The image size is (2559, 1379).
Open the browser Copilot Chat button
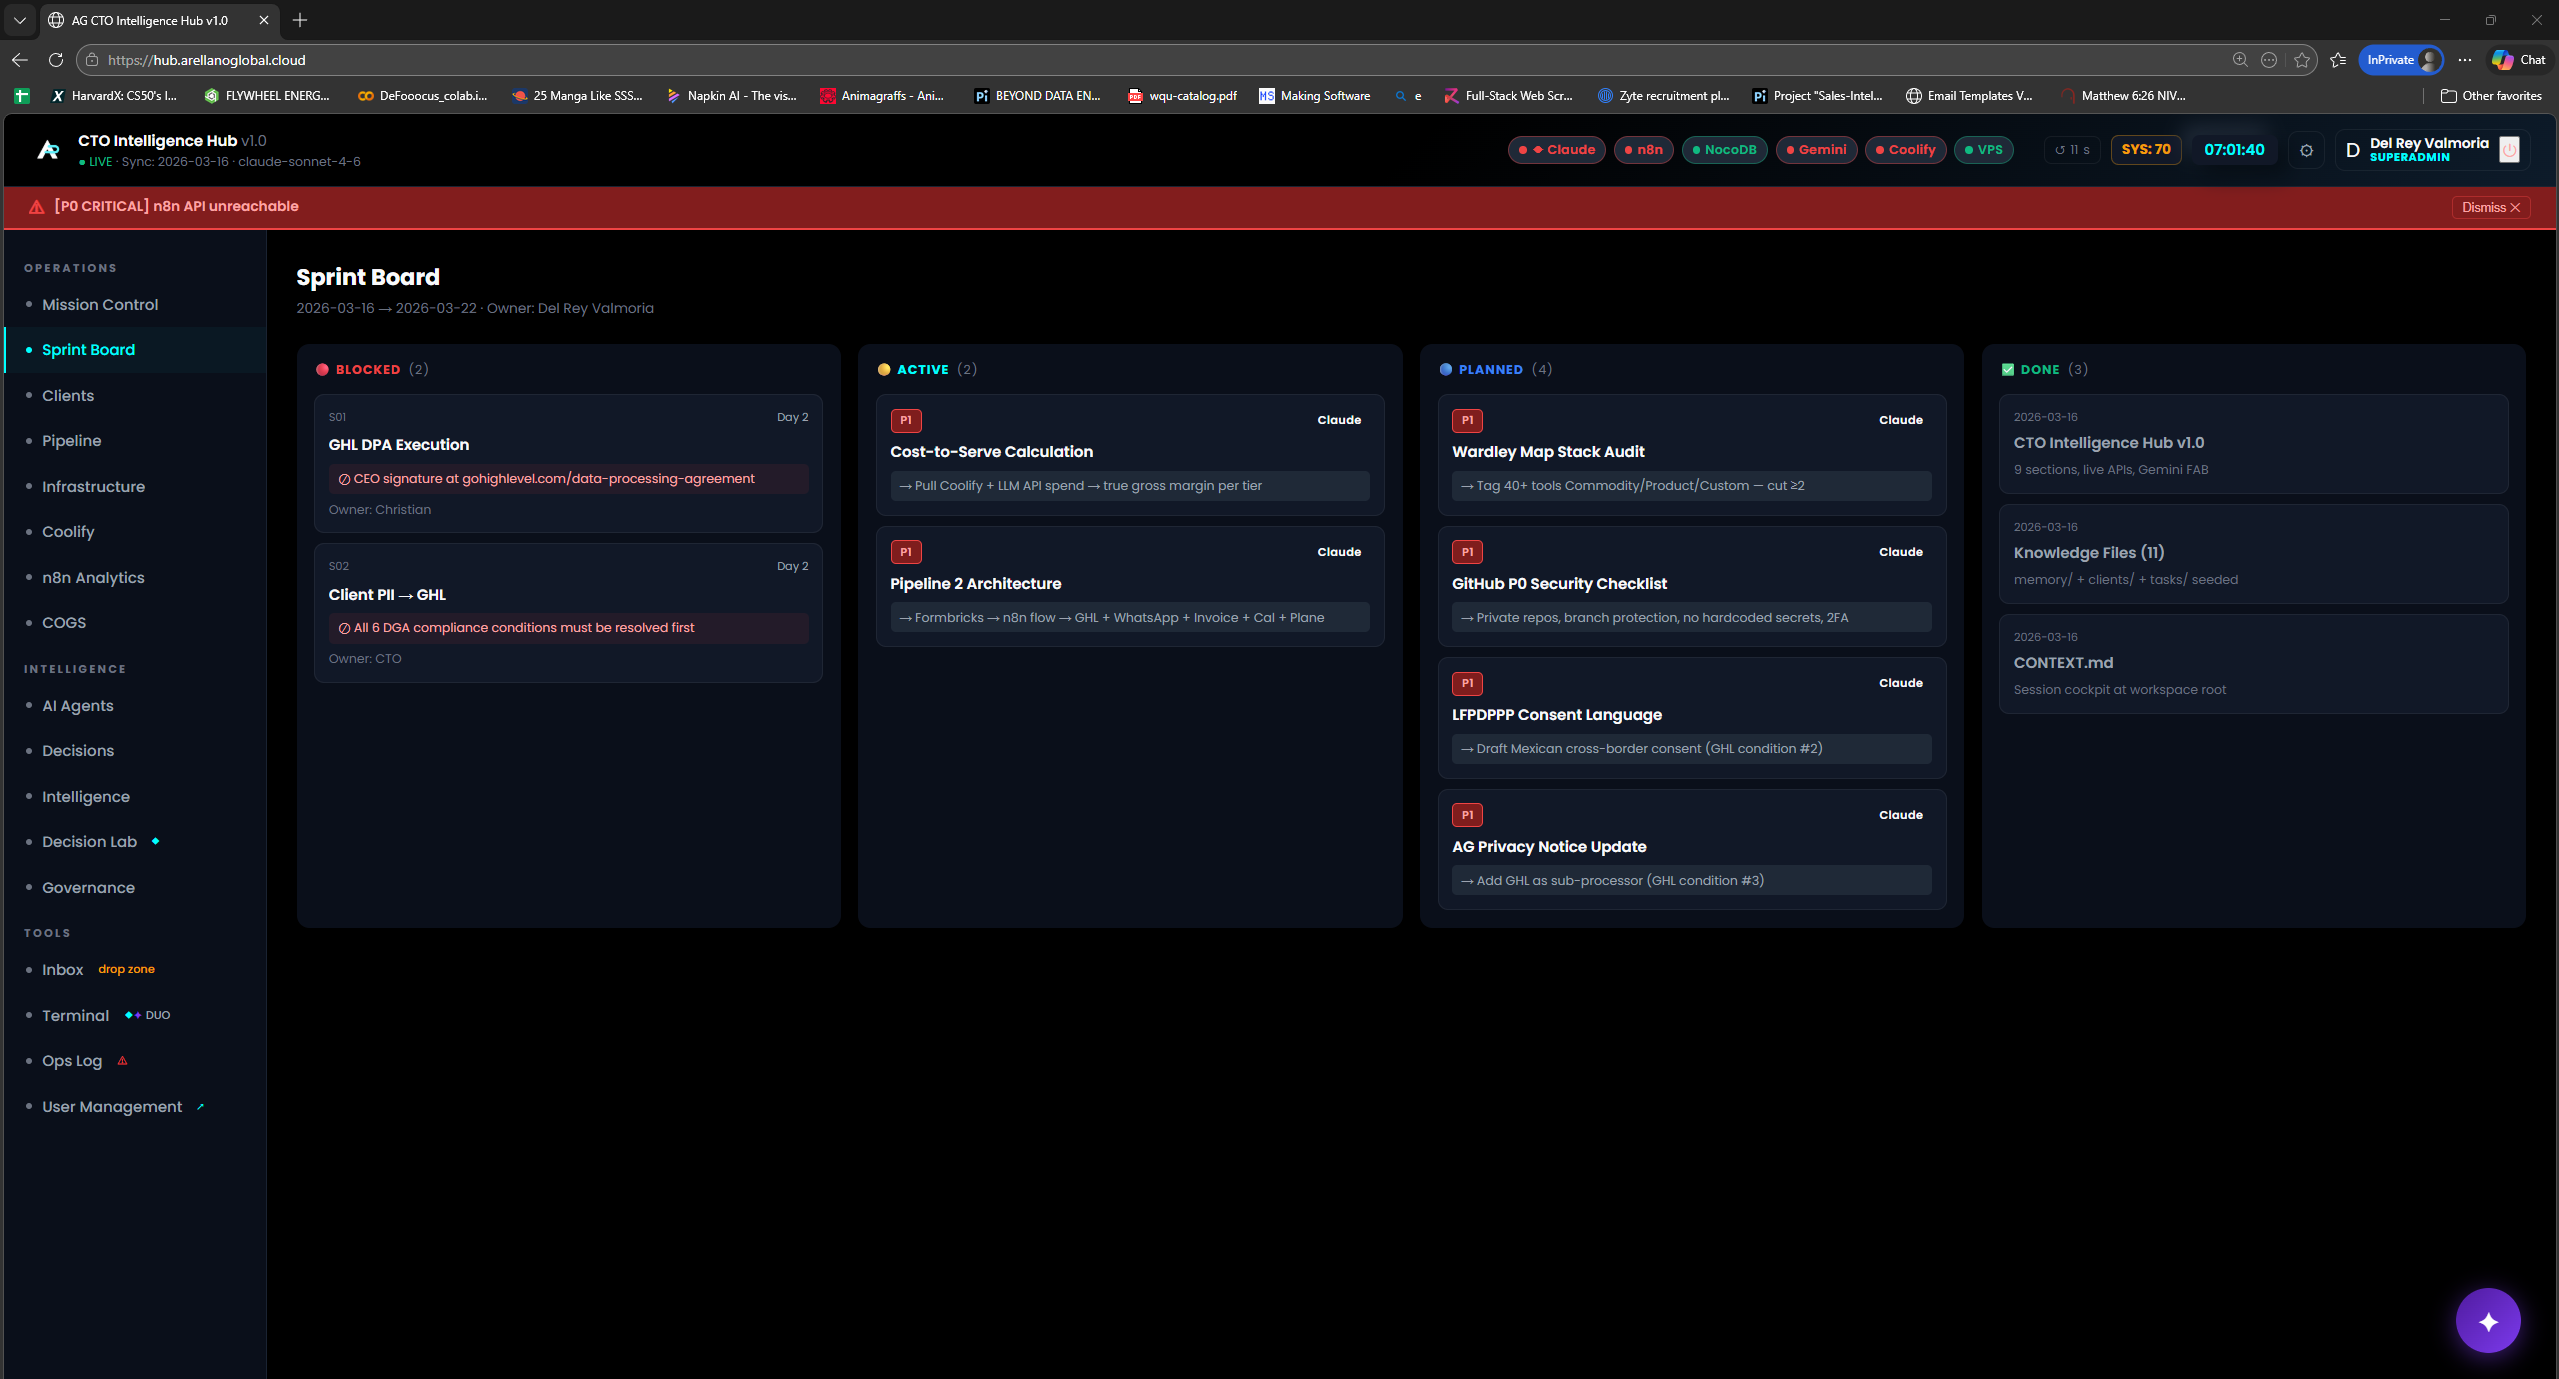pos(2519,60)
